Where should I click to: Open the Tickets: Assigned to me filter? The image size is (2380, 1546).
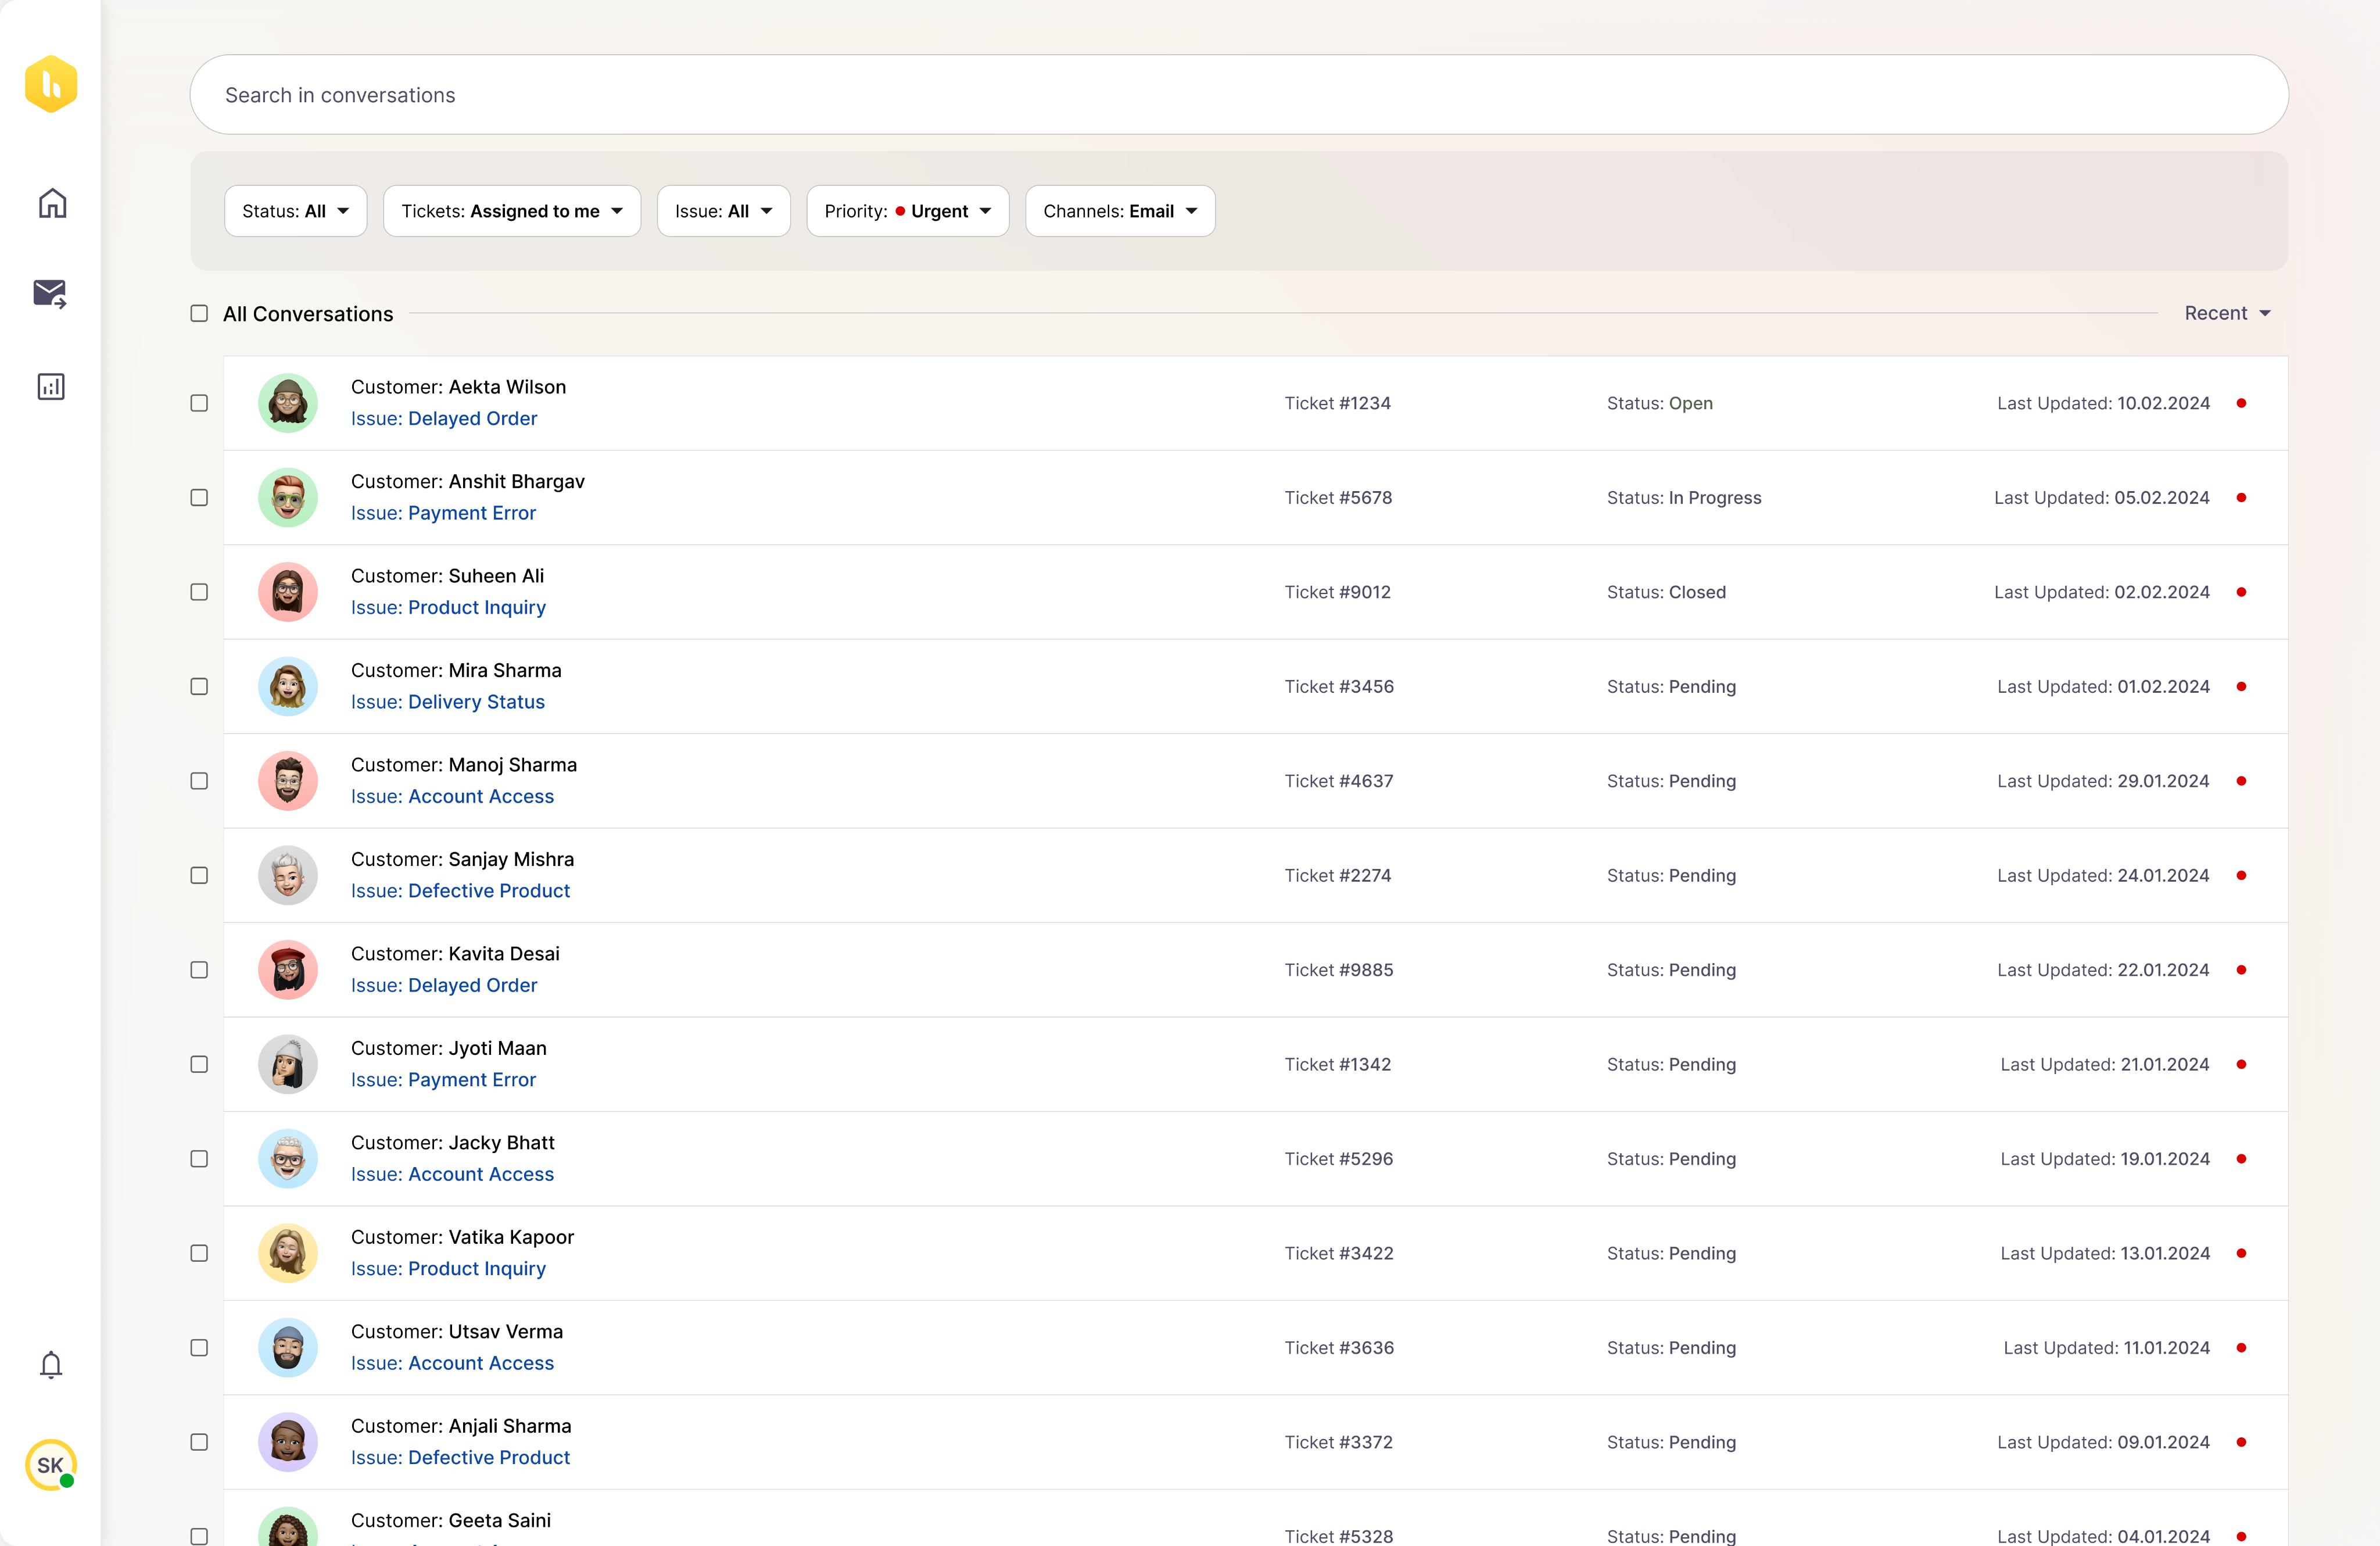[x=511, y=211]
